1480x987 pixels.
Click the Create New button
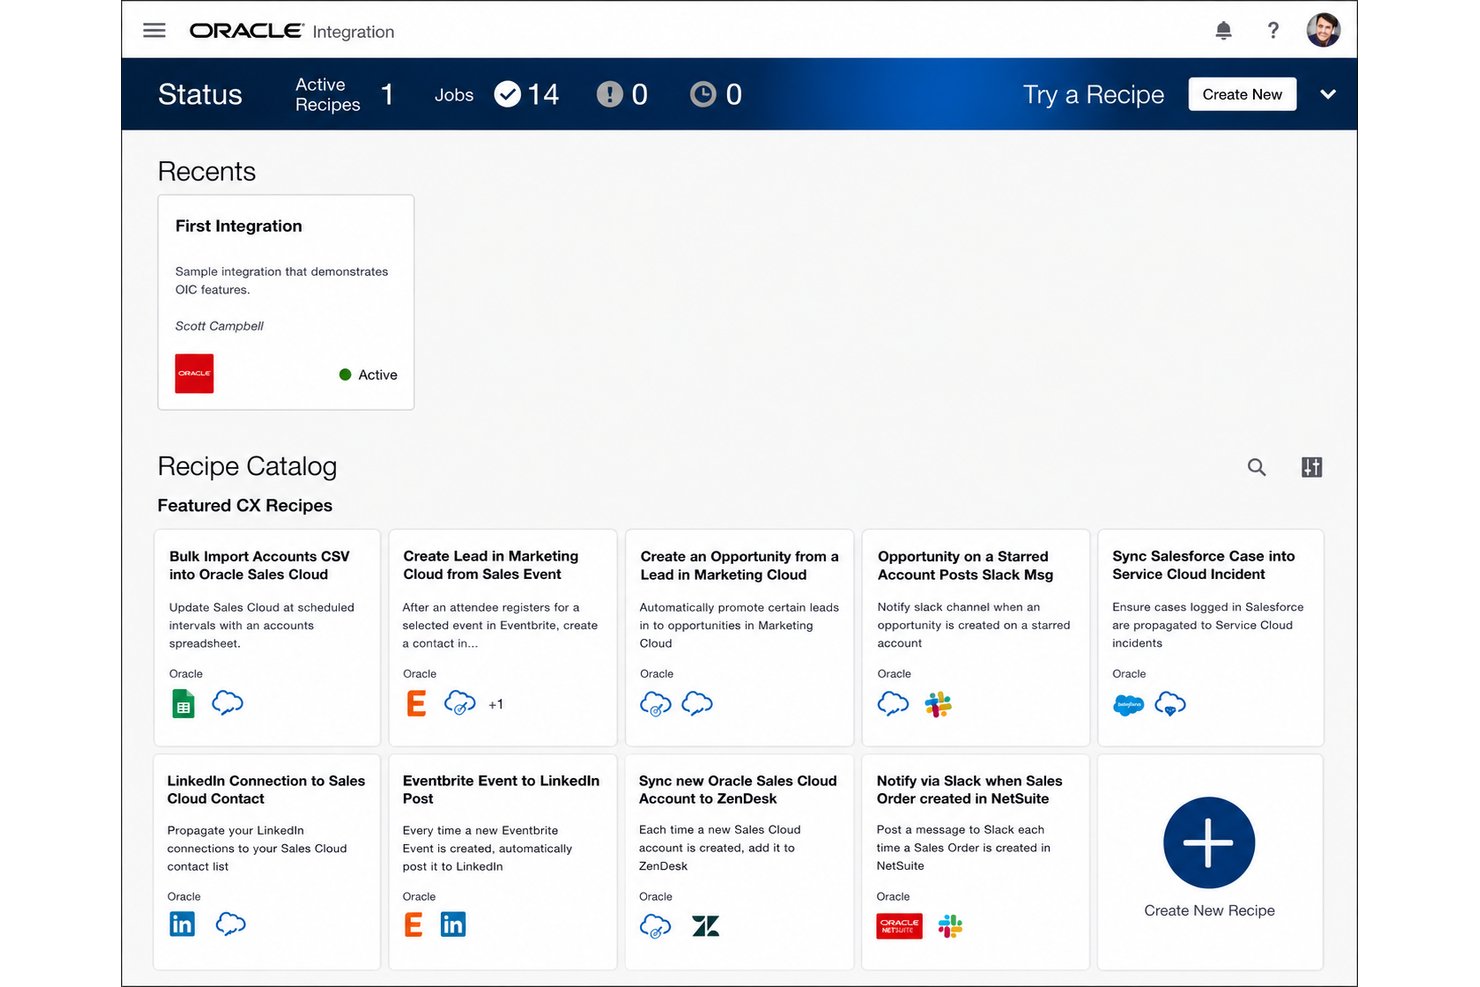[1242, 94]
